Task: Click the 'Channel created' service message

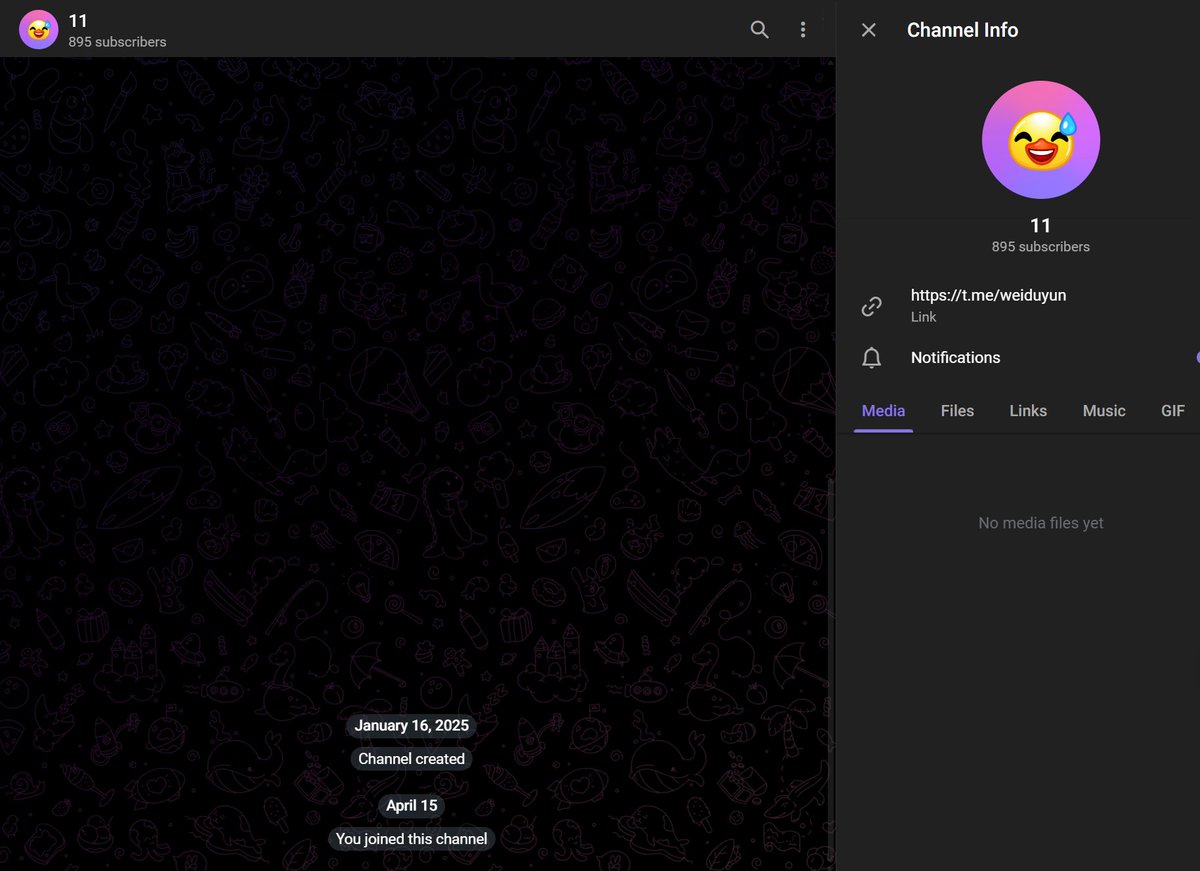Action: [x=412, y=759]
